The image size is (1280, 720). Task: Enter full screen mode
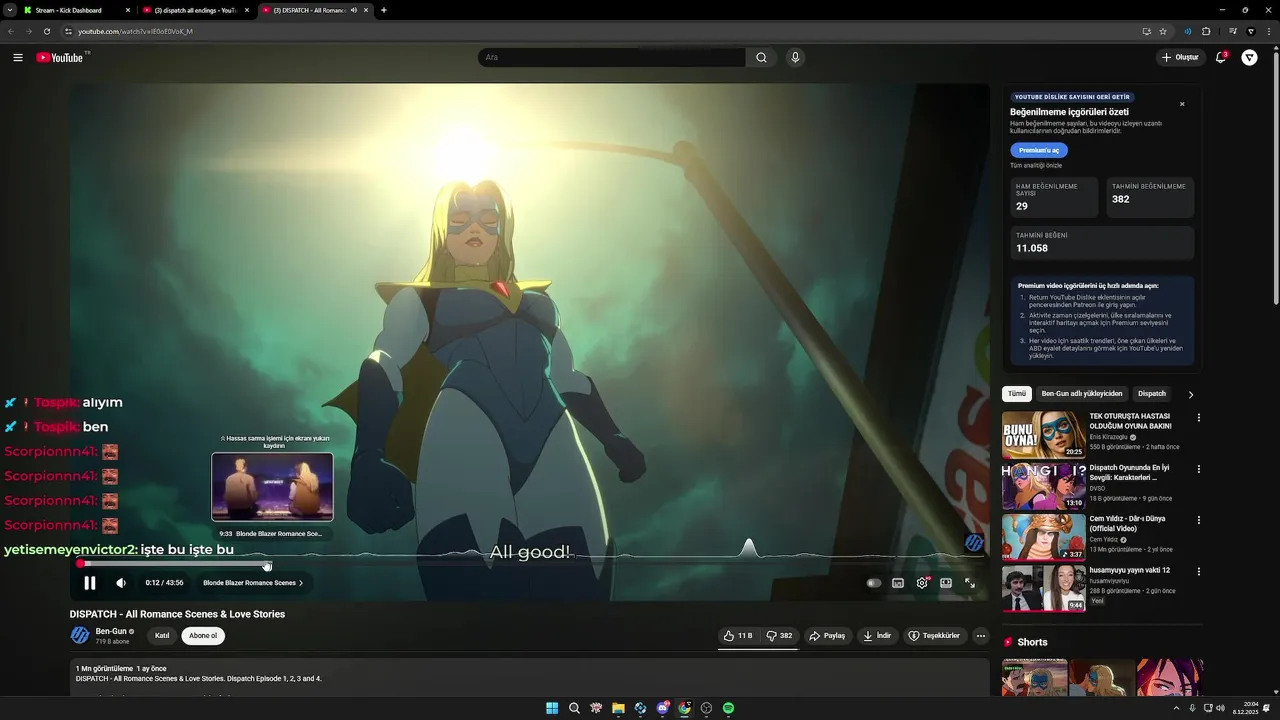click(970, 583)
